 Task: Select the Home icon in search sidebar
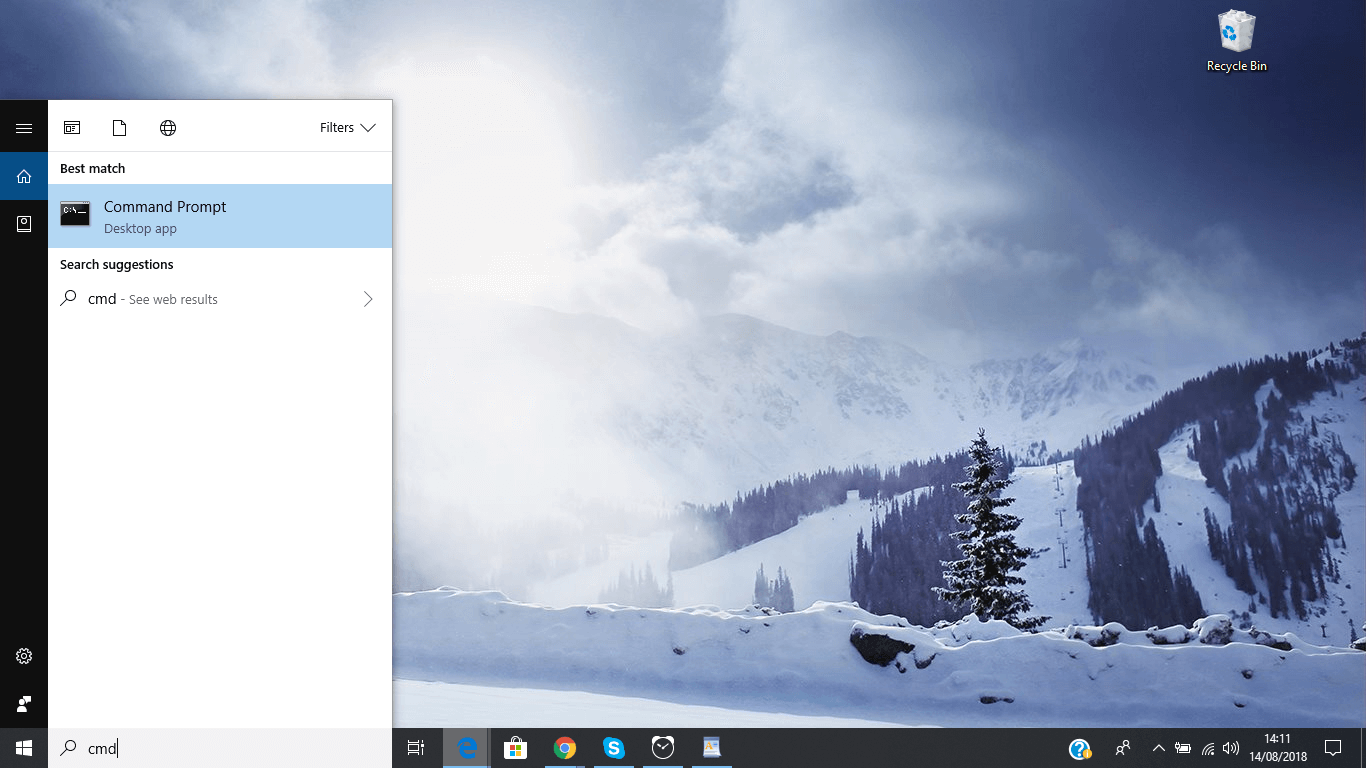coord(24,176)
